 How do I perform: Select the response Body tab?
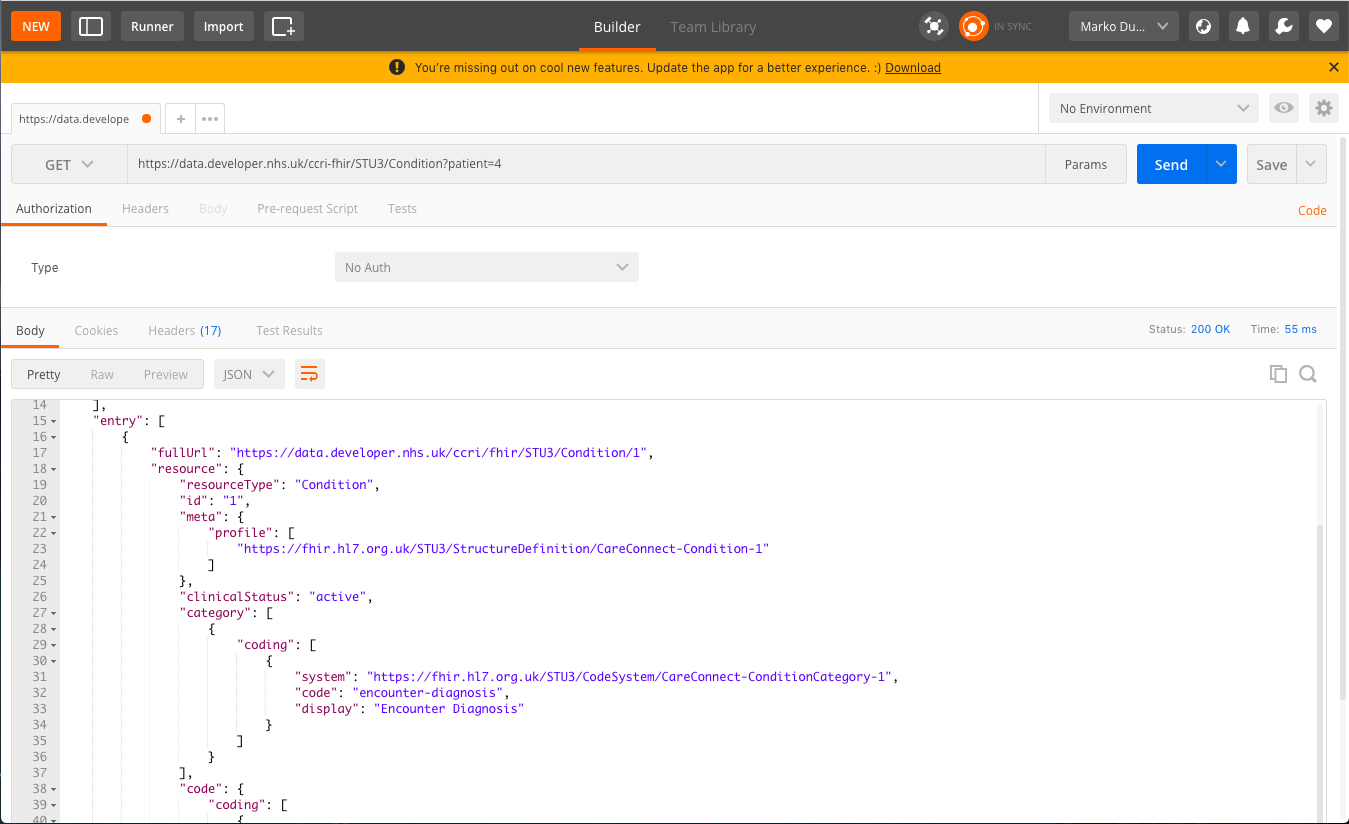pos(30,330)
